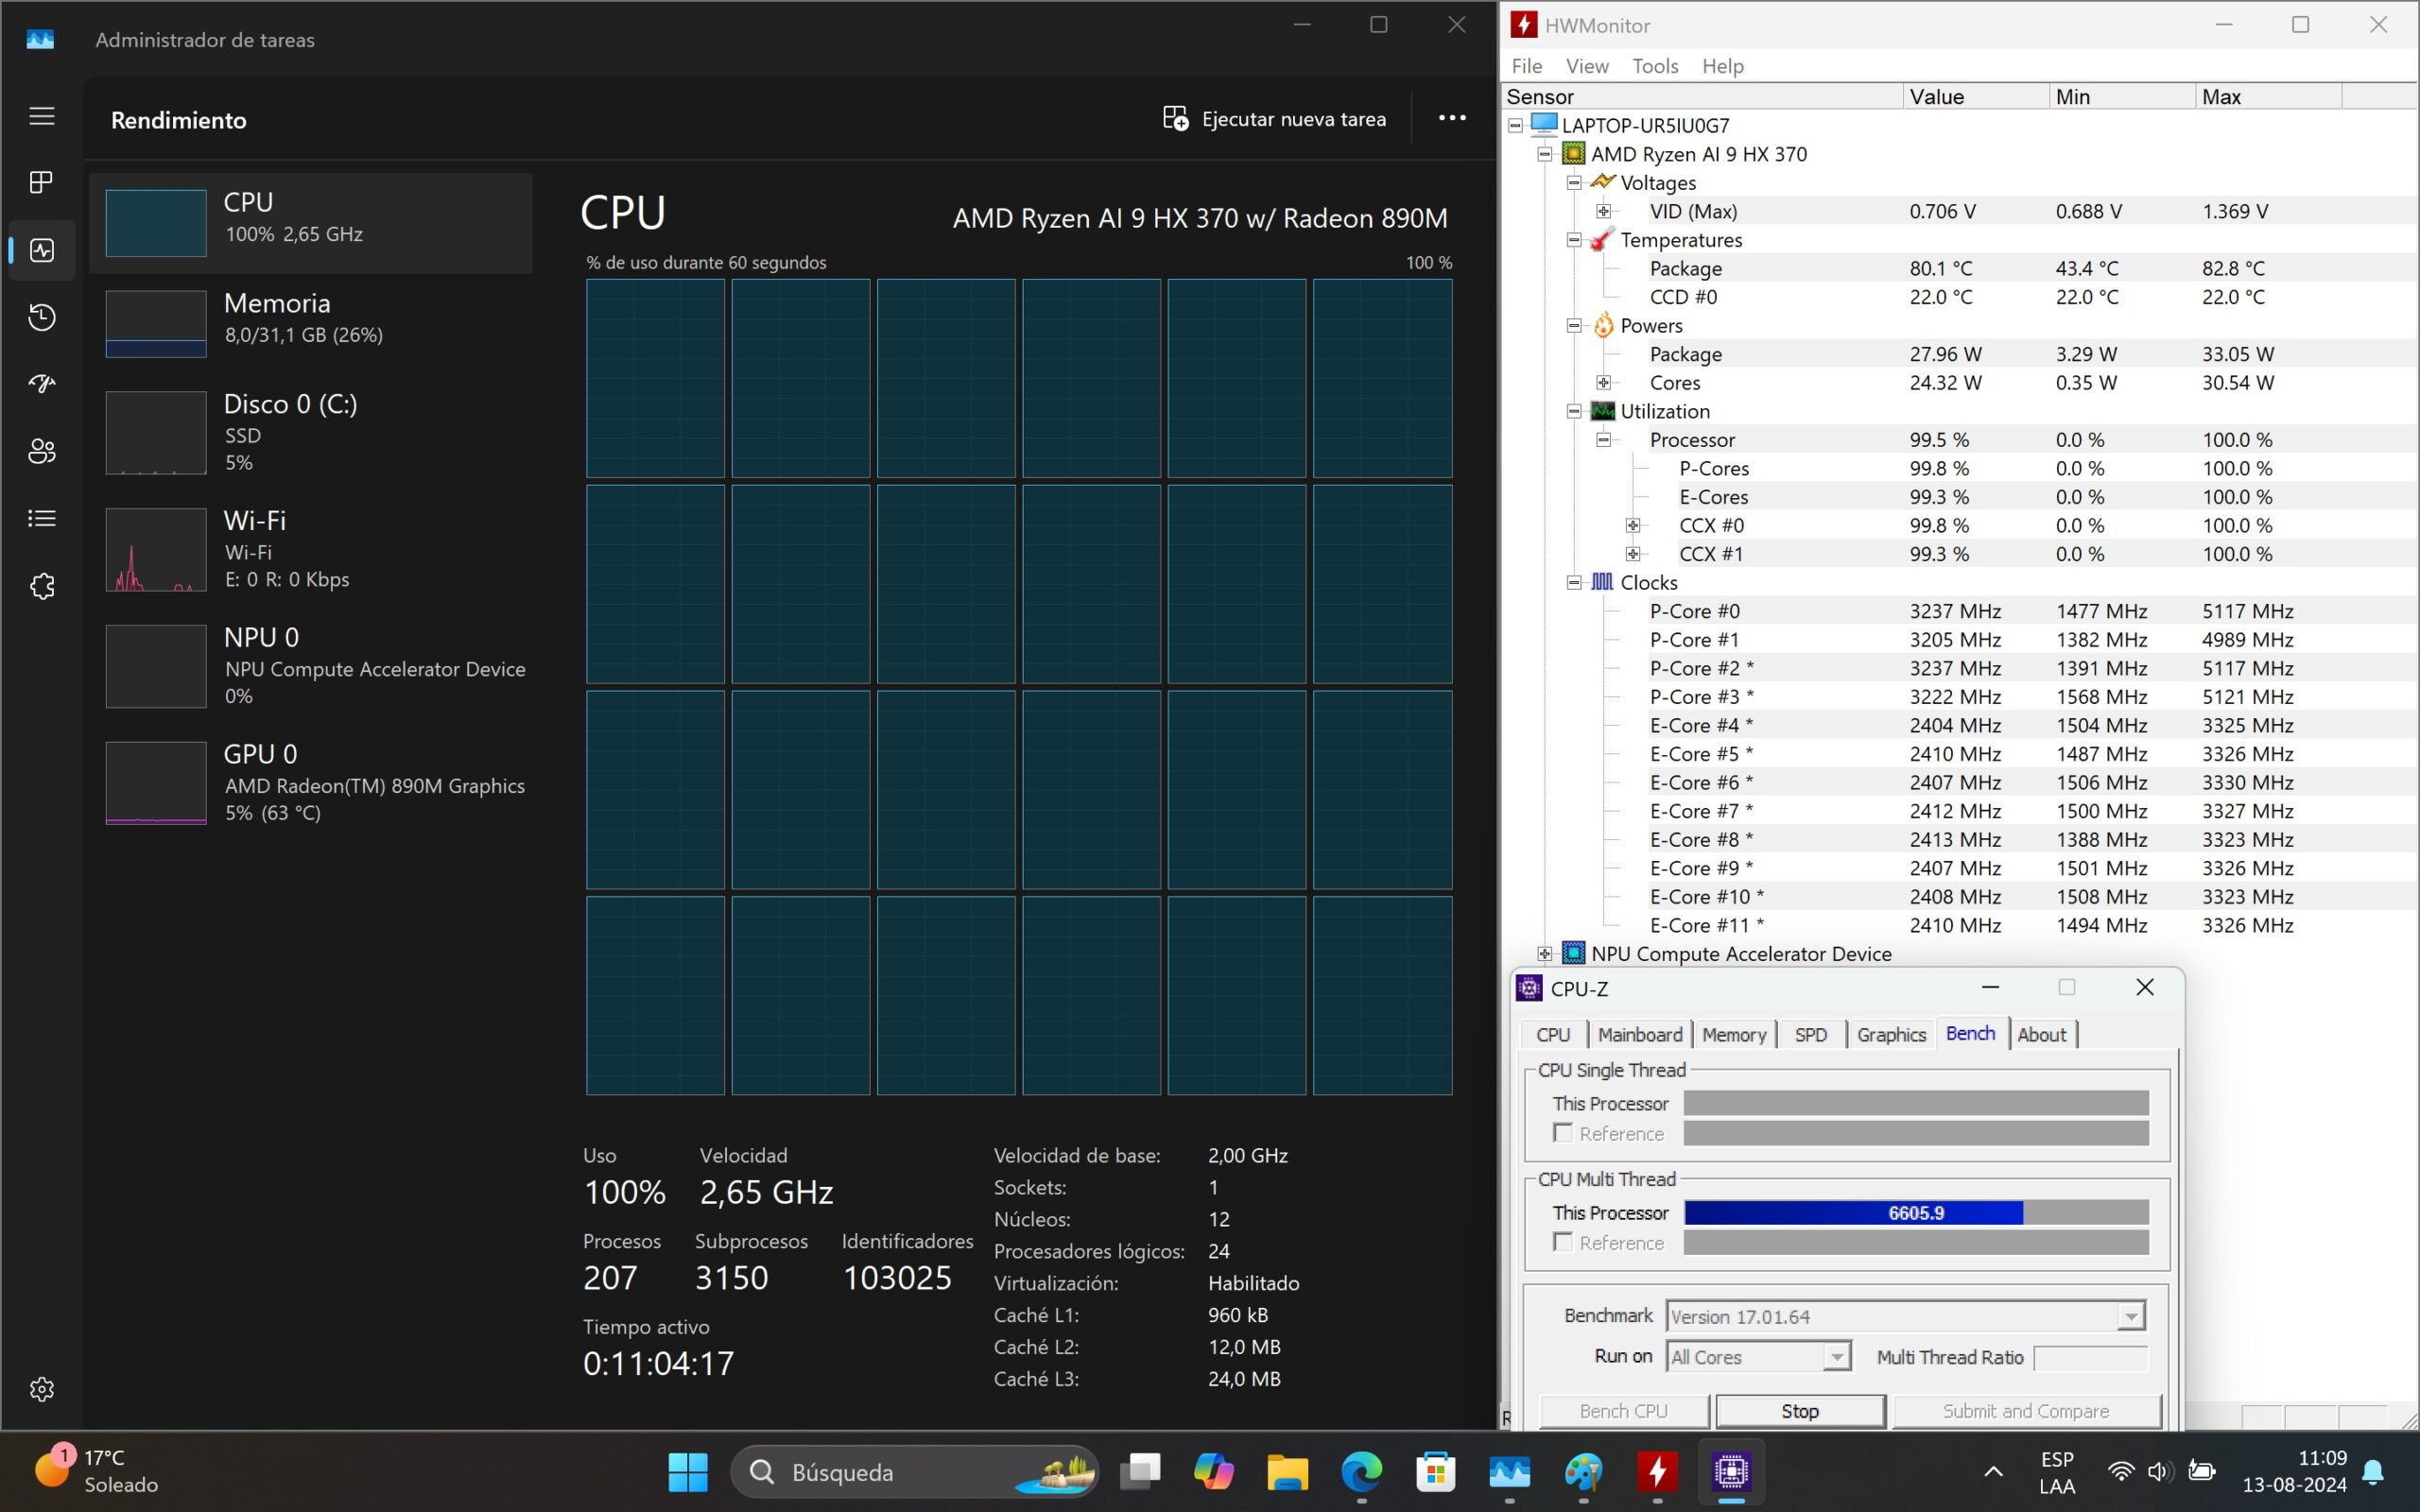Click Stop button in CPU-Z bench
Screen dimensions: 2420x1512
tap(1800, 1411)
